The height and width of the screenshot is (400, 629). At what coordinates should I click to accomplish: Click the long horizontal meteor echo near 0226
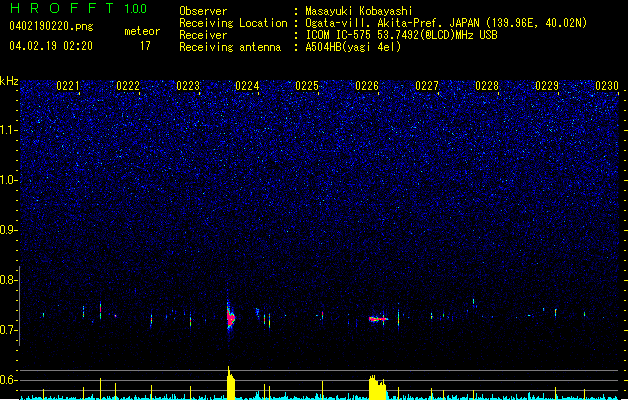pos(378,319)
